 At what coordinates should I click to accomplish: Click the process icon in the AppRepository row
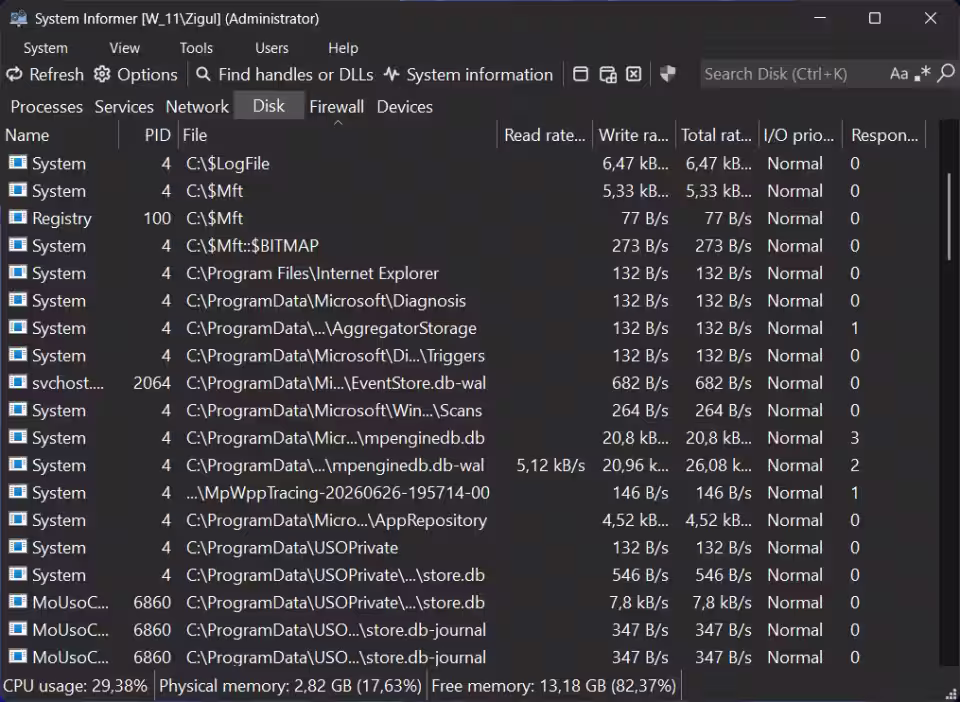coord(18,520)
